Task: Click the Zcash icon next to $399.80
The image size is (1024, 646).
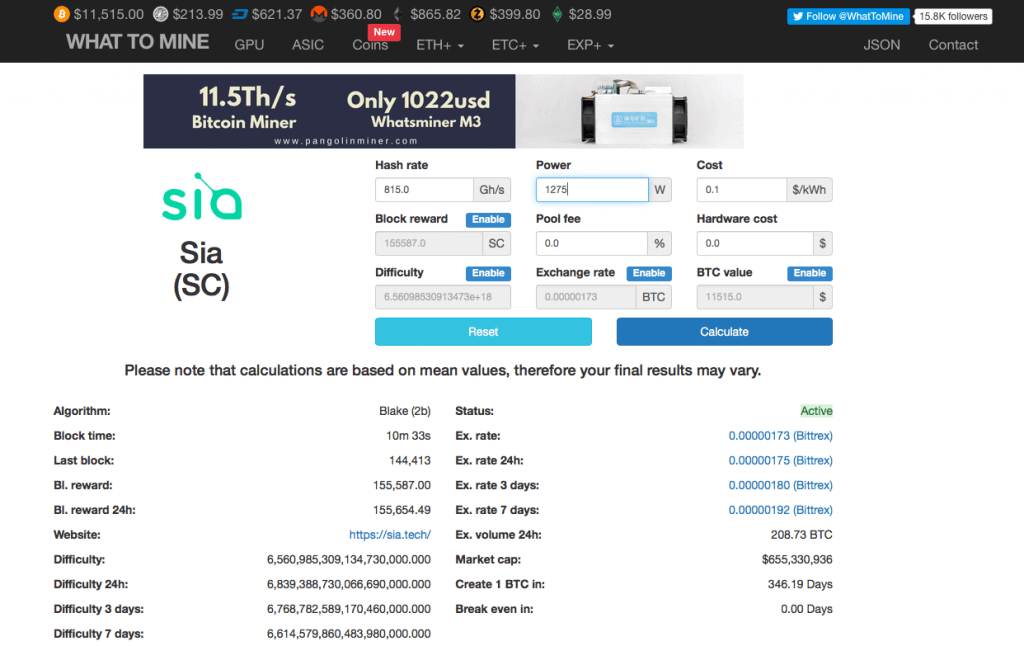Action: tap(478, 14)
